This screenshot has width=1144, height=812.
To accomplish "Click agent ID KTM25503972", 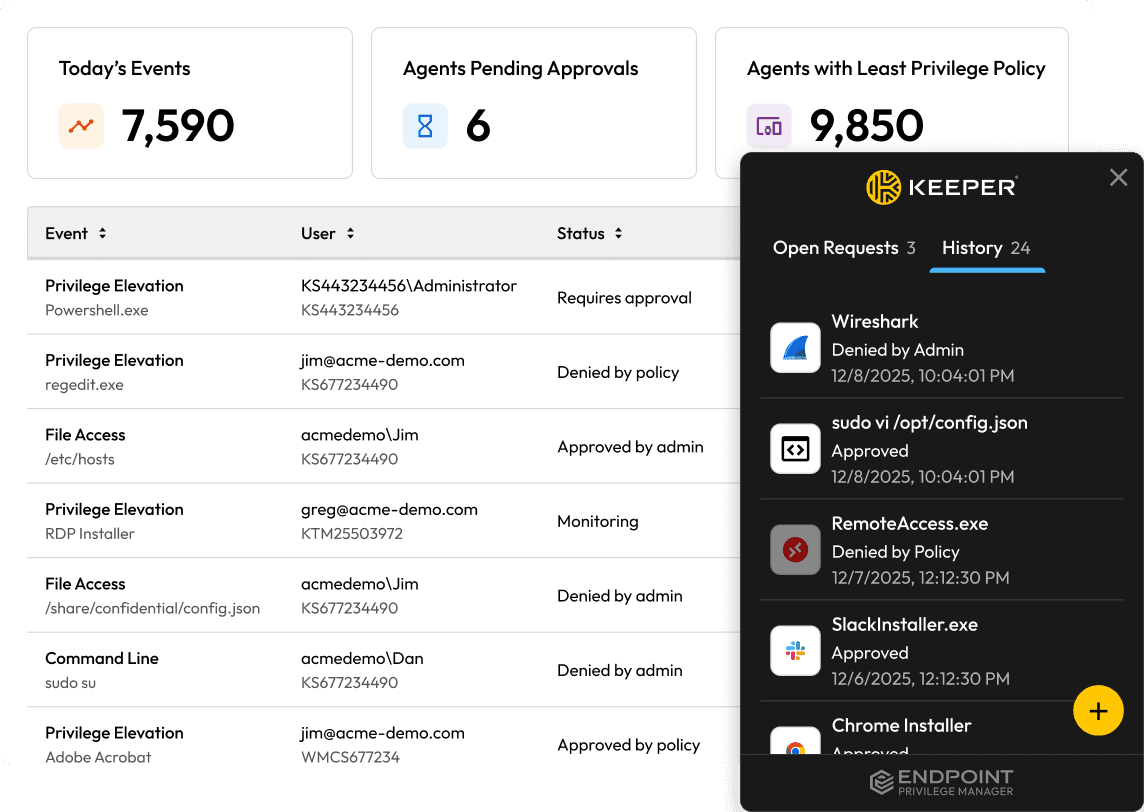I will [x=352, y=533].
